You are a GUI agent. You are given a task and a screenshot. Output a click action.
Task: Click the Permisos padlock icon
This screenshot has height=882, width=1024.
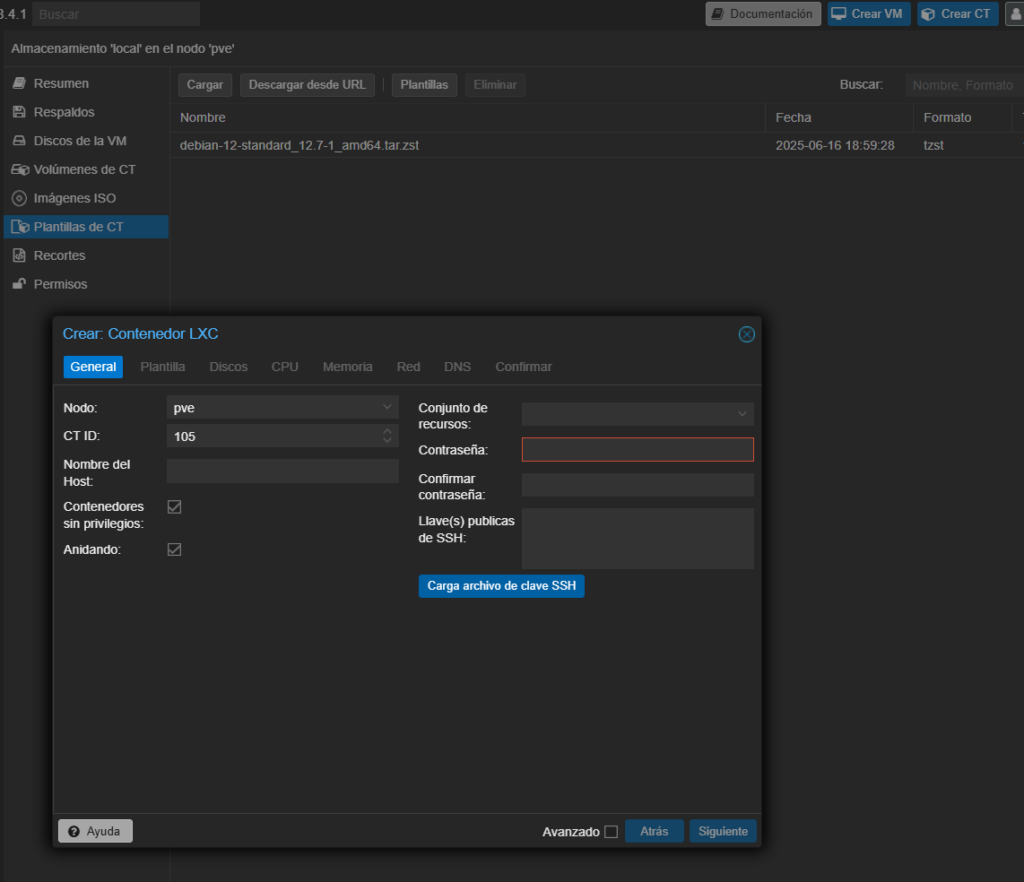pyautogui.click(x=19, y=285)
